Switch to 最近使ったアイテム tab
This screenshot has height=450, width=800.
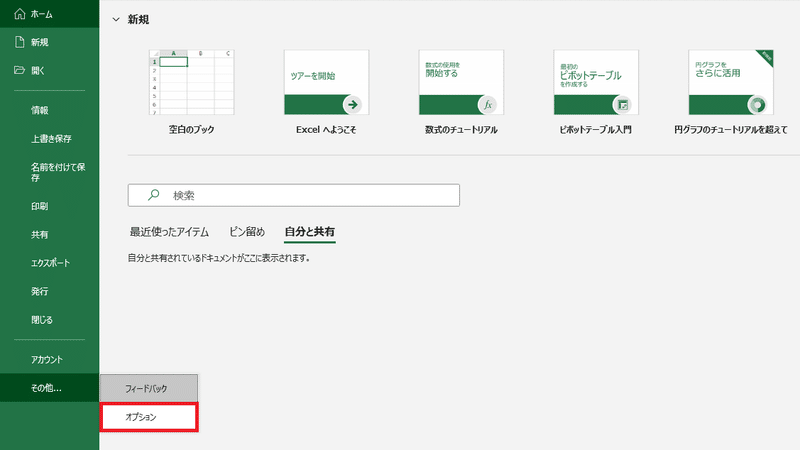[x=169, y=232]
